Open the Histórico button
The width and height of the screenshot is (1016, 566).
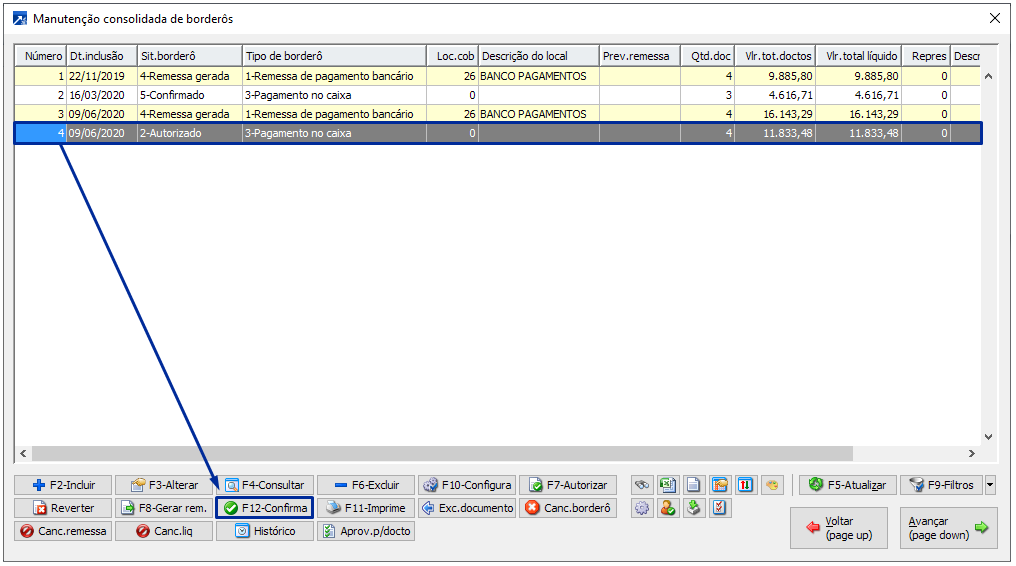coord(265,531)
